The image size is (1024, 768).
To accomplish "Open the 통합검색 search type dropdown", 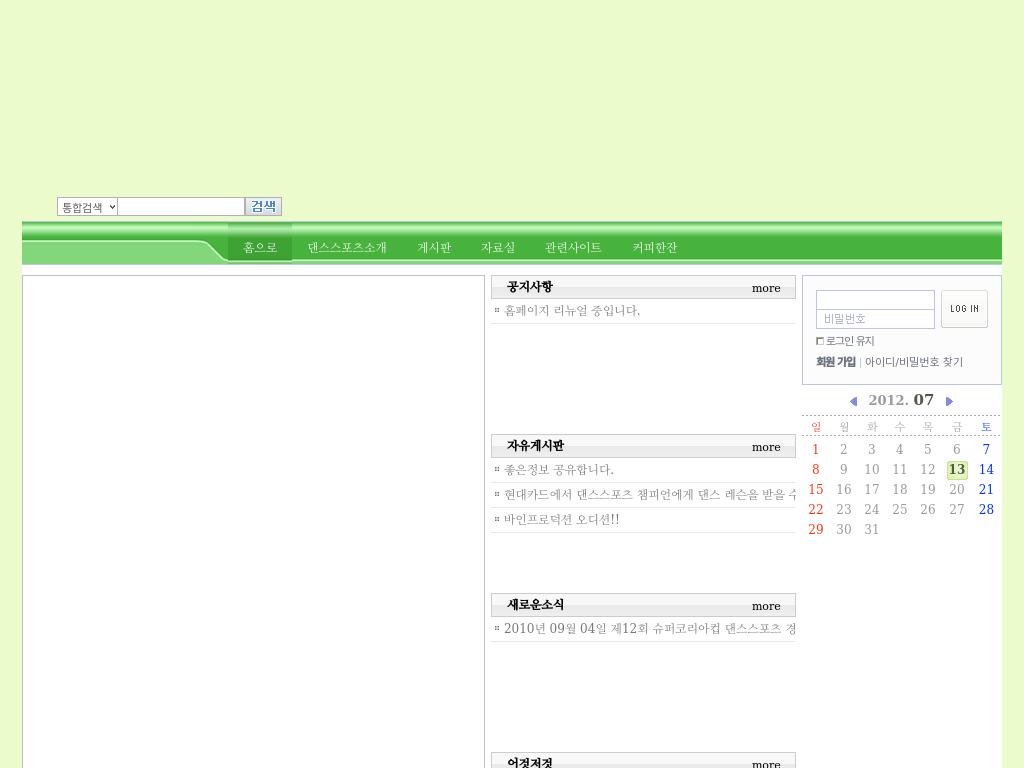I will 87,207.
